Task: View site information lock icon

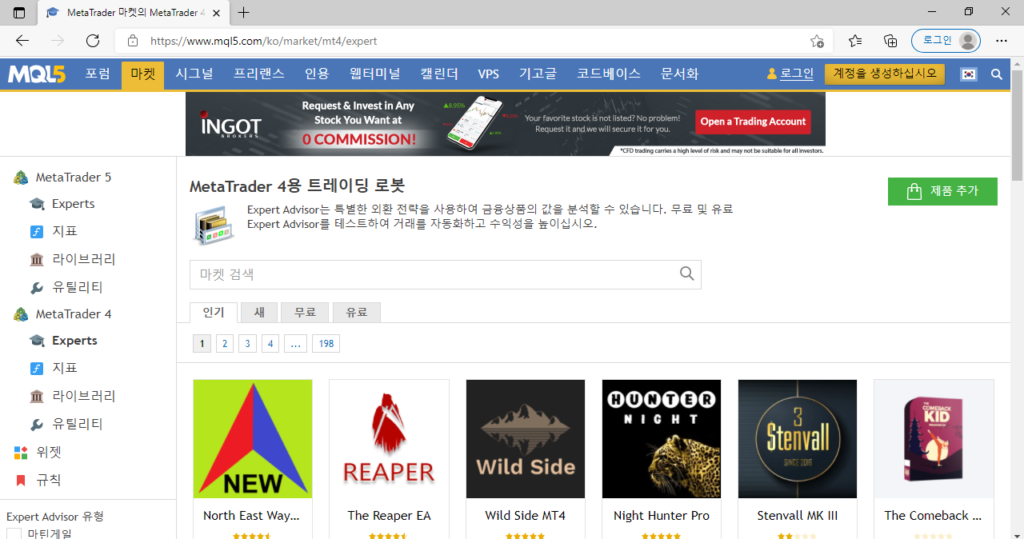Action: 133,41
